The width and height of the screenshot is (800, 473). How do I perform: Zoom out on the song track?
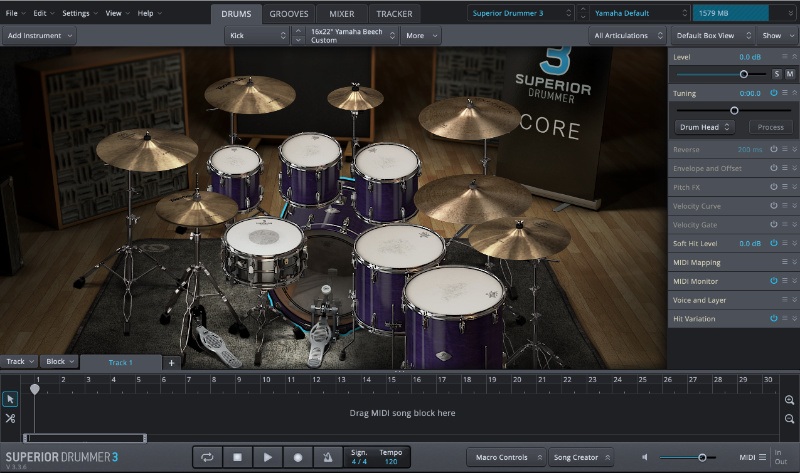[789, 419]
